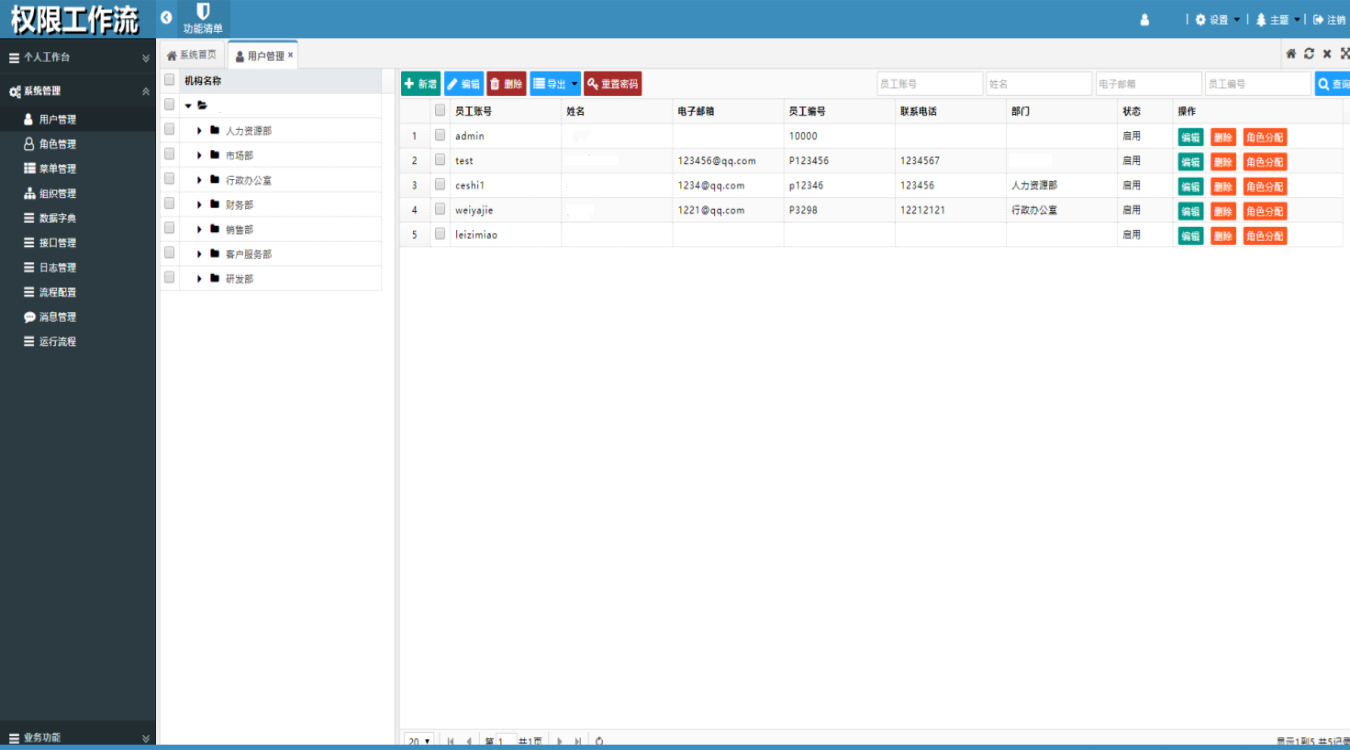Click 编辑 in the admin row
This screenshot has width=1350, height=750.
(x=1190, y=137)
